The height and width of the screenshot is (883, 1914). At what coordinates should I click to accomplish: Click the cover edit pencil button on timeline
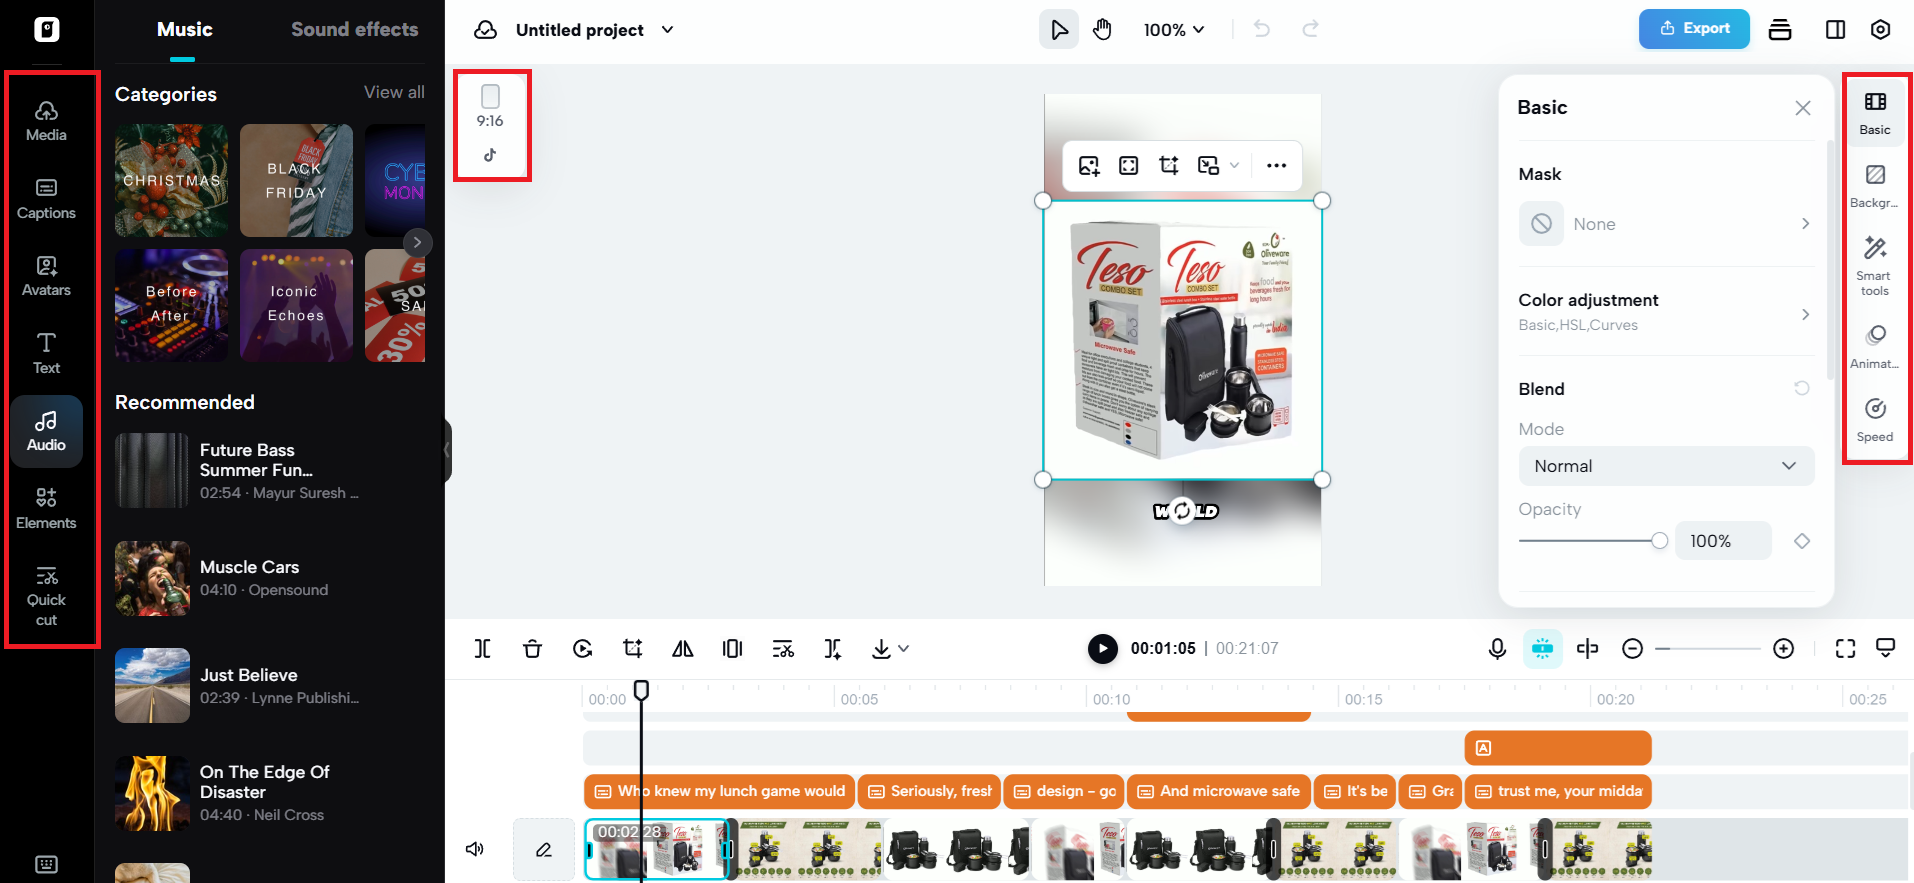point(543,849)
